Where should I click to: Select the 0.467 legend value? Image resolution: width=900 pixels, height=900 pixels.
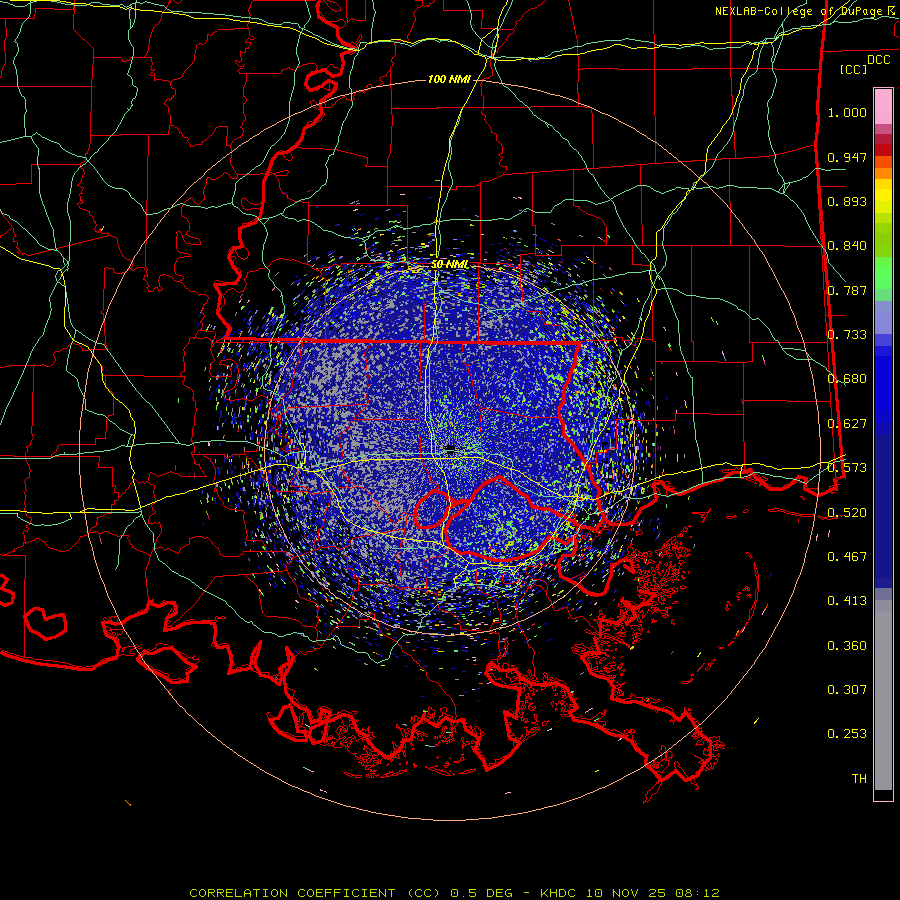pos(847,557)
